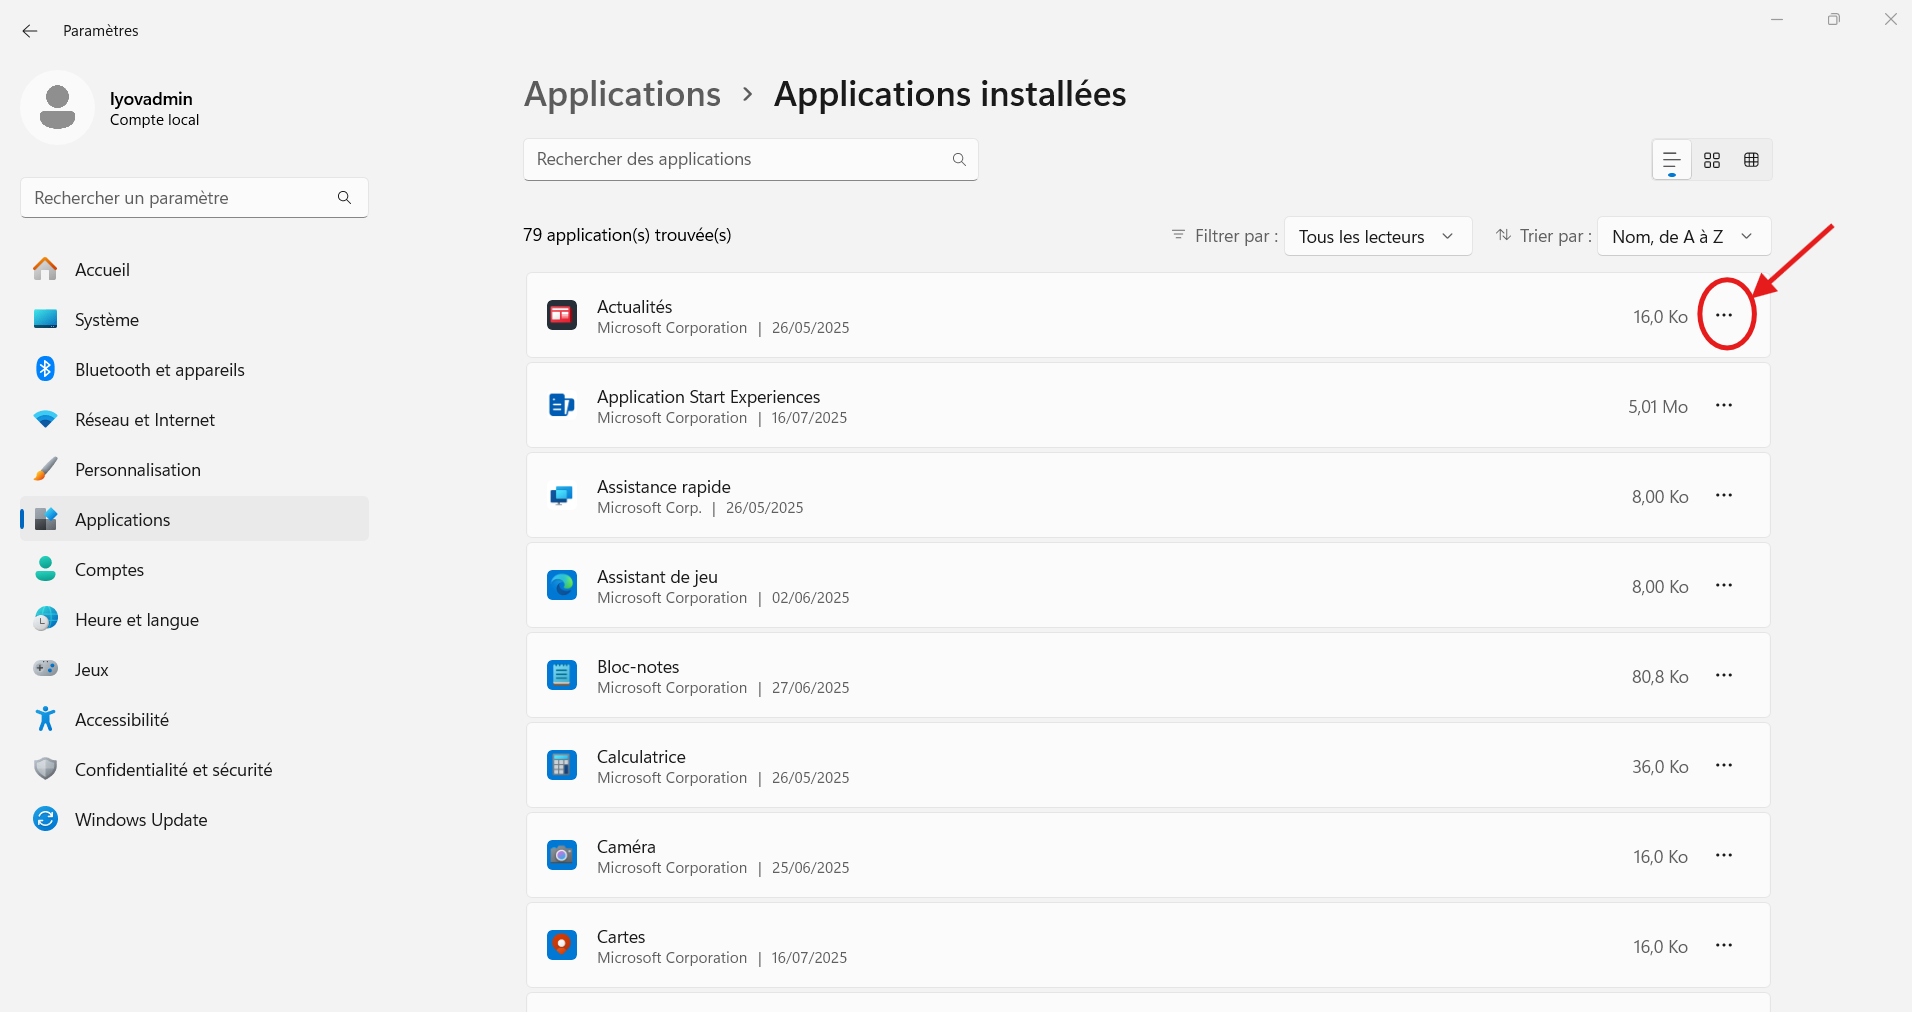Image resolution: width=1912 pixels, height=1012 pixels.
Task: Switch to grid view layout icon
Action: [1712, 160]
